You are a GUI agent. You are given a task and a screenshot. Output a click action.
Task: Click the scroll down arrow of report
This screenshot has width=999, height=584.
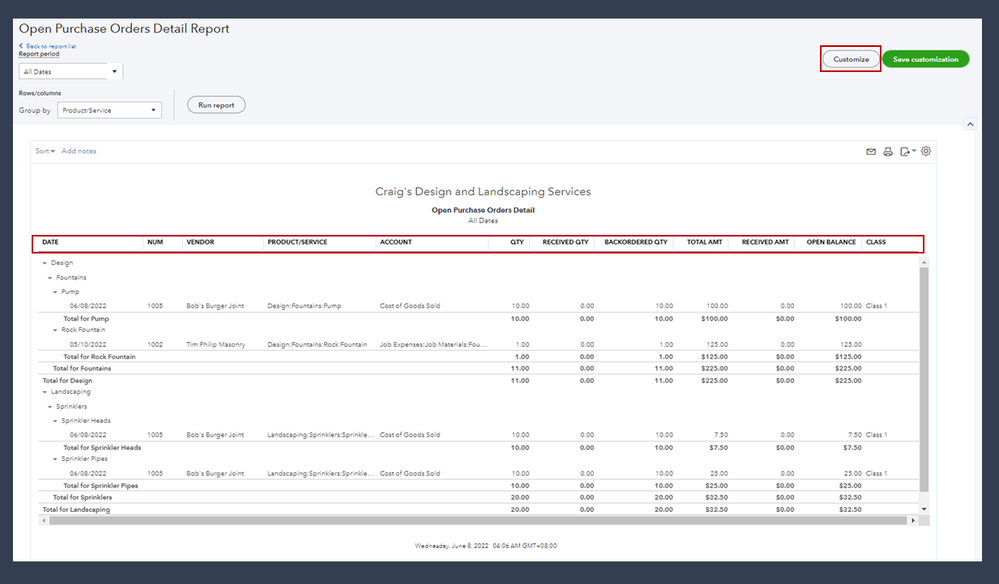pyautogui.click(x=924, y=509)
